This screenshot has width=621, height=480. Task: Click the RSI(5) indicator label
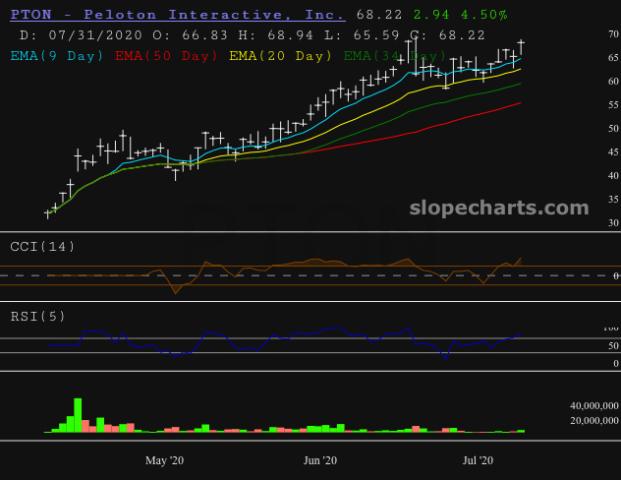38,318
